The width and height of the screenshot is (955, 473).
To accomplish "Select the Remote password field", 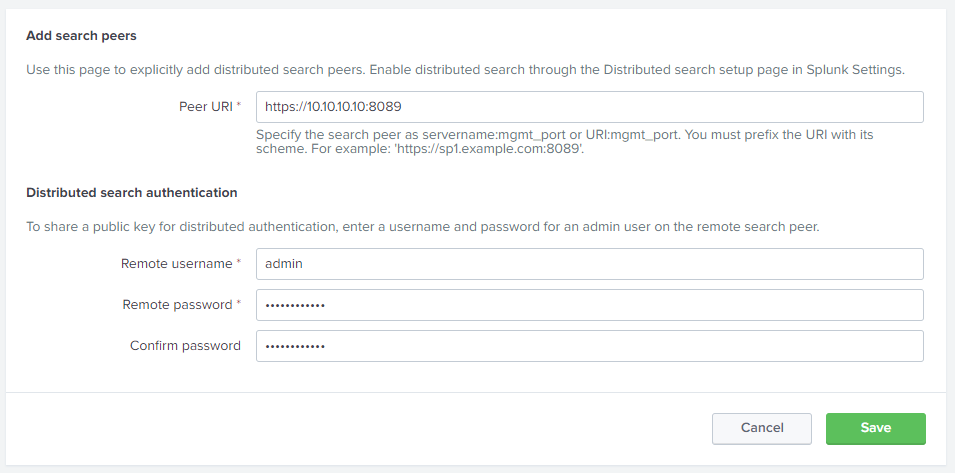I will coord(589,305).
